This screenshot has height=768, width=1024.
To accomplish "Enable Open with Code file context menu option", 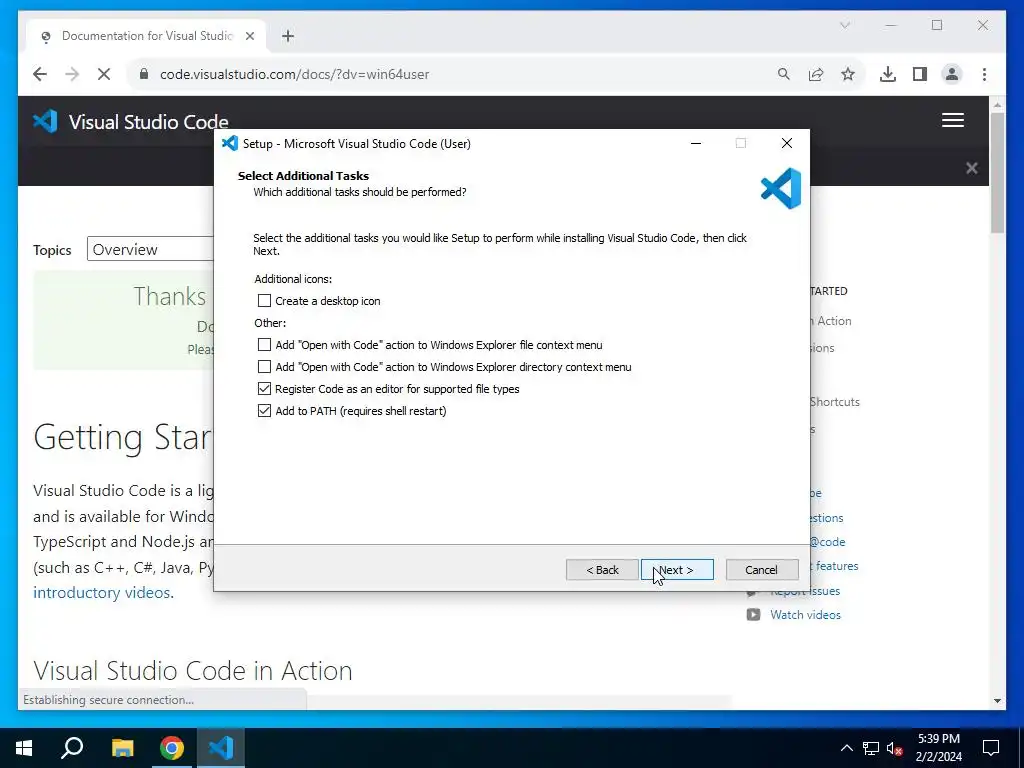I will (x=264, y=345).
